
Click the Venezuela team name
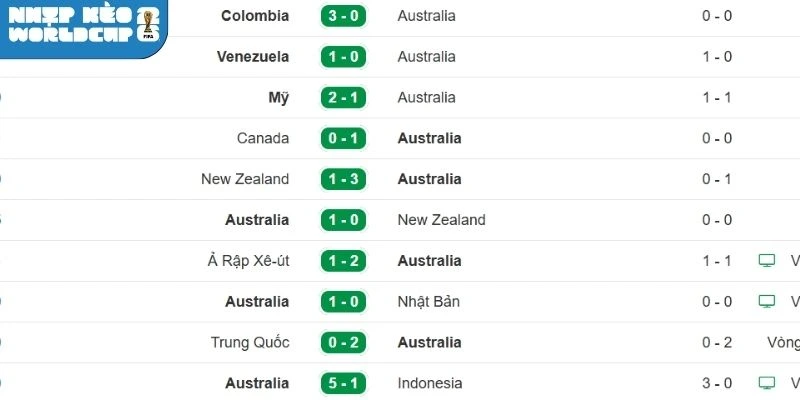click(x=253, y=57)
